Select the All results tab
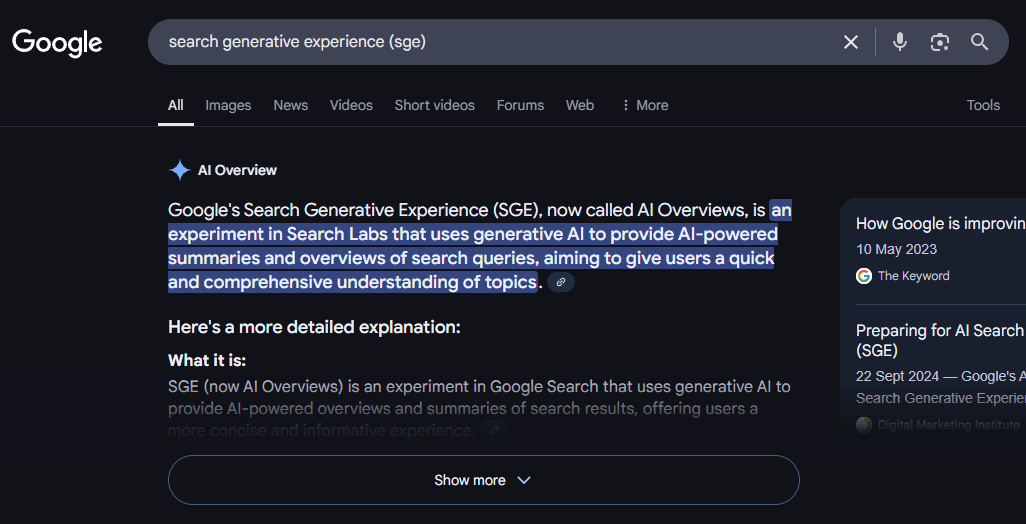Viewport: 1026px width, 524px height. (175, 105)
